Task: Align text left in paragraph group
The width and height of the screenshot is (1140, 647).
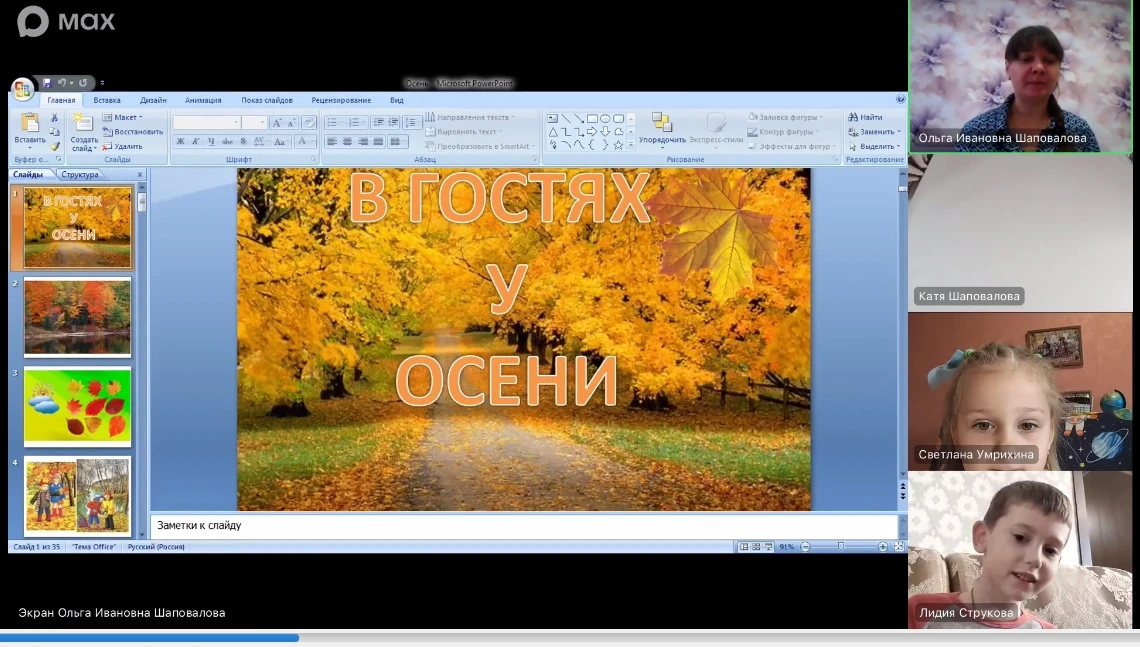Action: (332, 142)
